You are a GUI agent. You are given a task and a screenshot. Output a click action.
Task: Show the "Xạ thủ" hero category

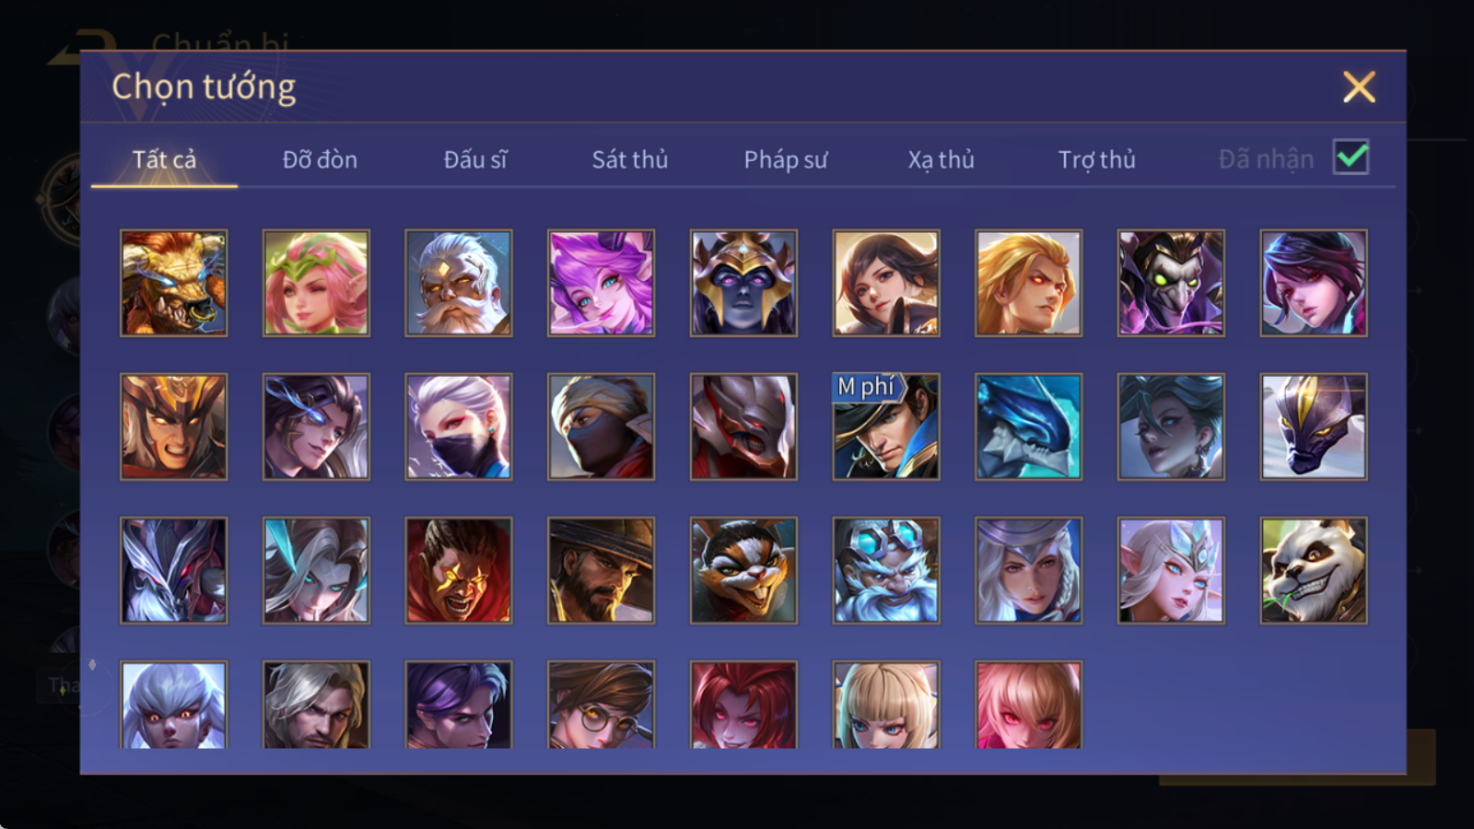[941, 160]
